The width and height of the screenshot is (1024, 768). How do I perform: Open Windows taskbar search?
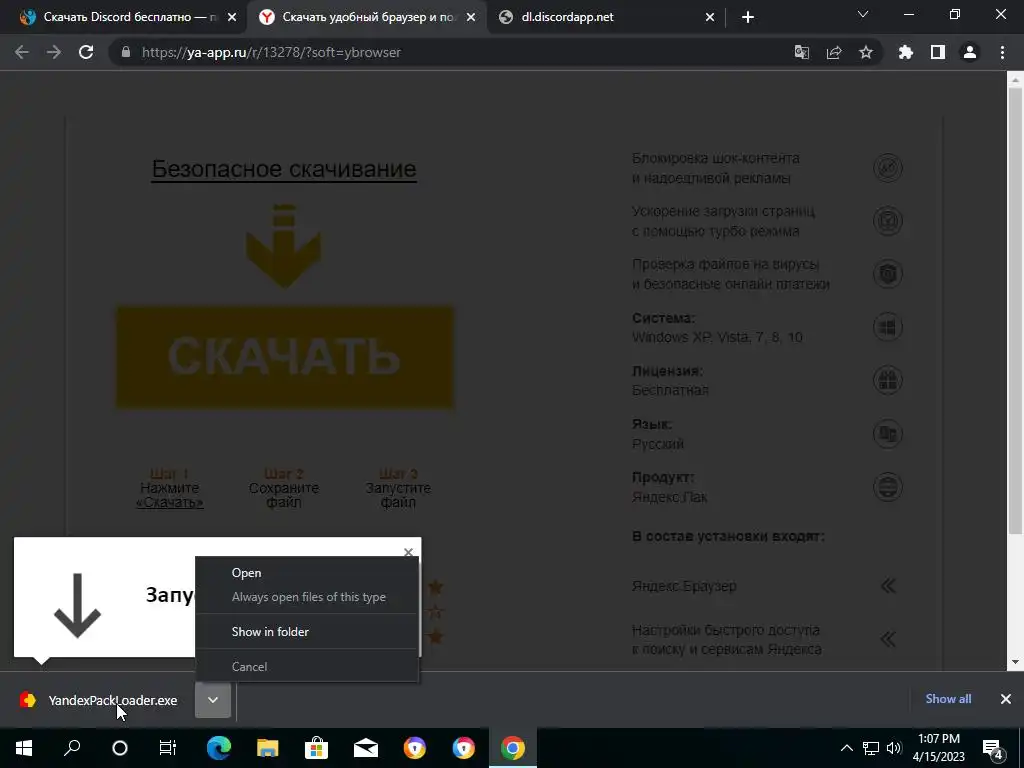point(72,748)
